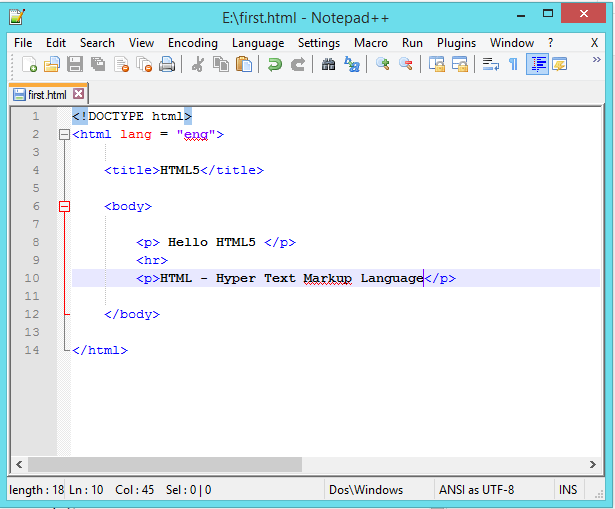
Task: Click Ln : 10 status text
Action: pos(86,490)
